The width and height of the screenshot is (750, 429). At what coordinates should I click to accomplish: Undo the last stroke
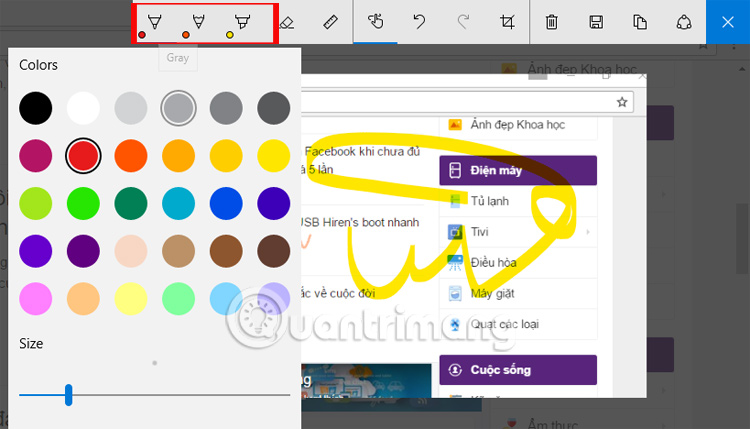(x=419, y=22)
